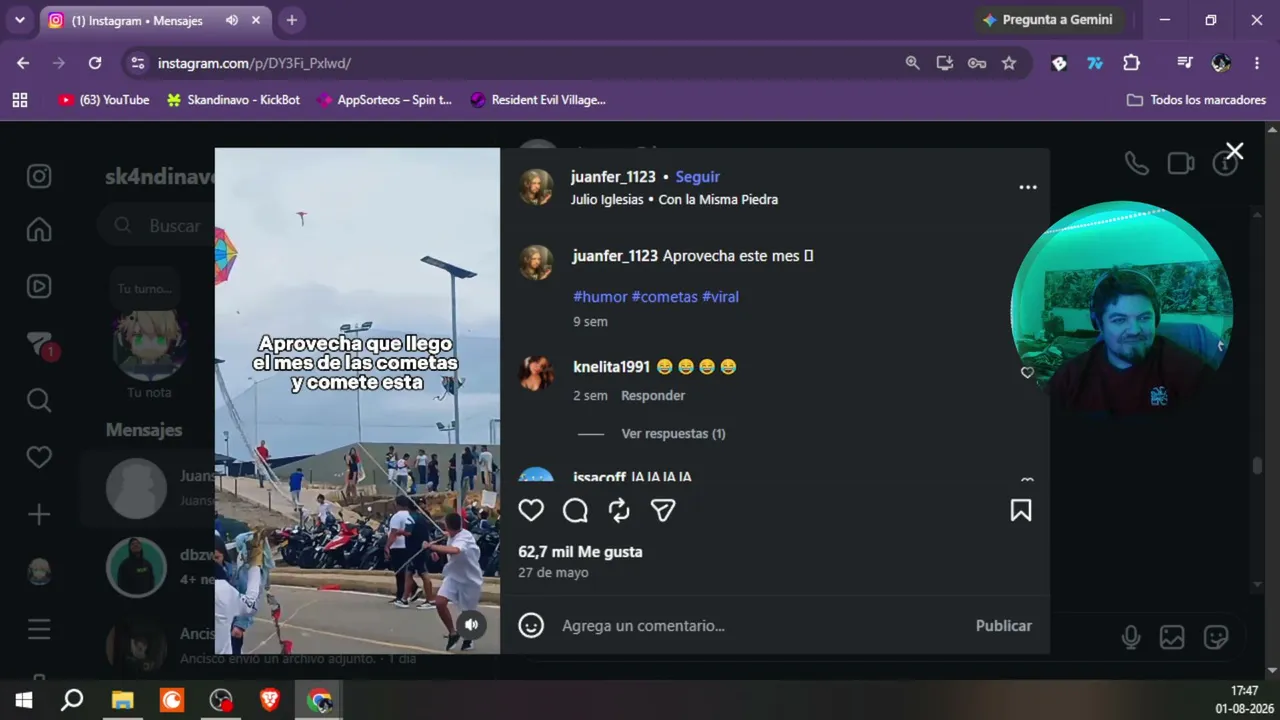1280x720 pixels.
Task: Follow juanfer_1123 with the Seguir button
Action: tap(697, 177)
